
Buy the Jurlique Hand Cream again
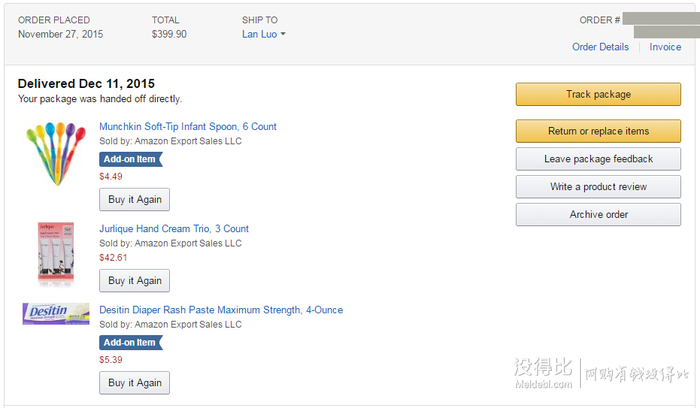(134, 280)
